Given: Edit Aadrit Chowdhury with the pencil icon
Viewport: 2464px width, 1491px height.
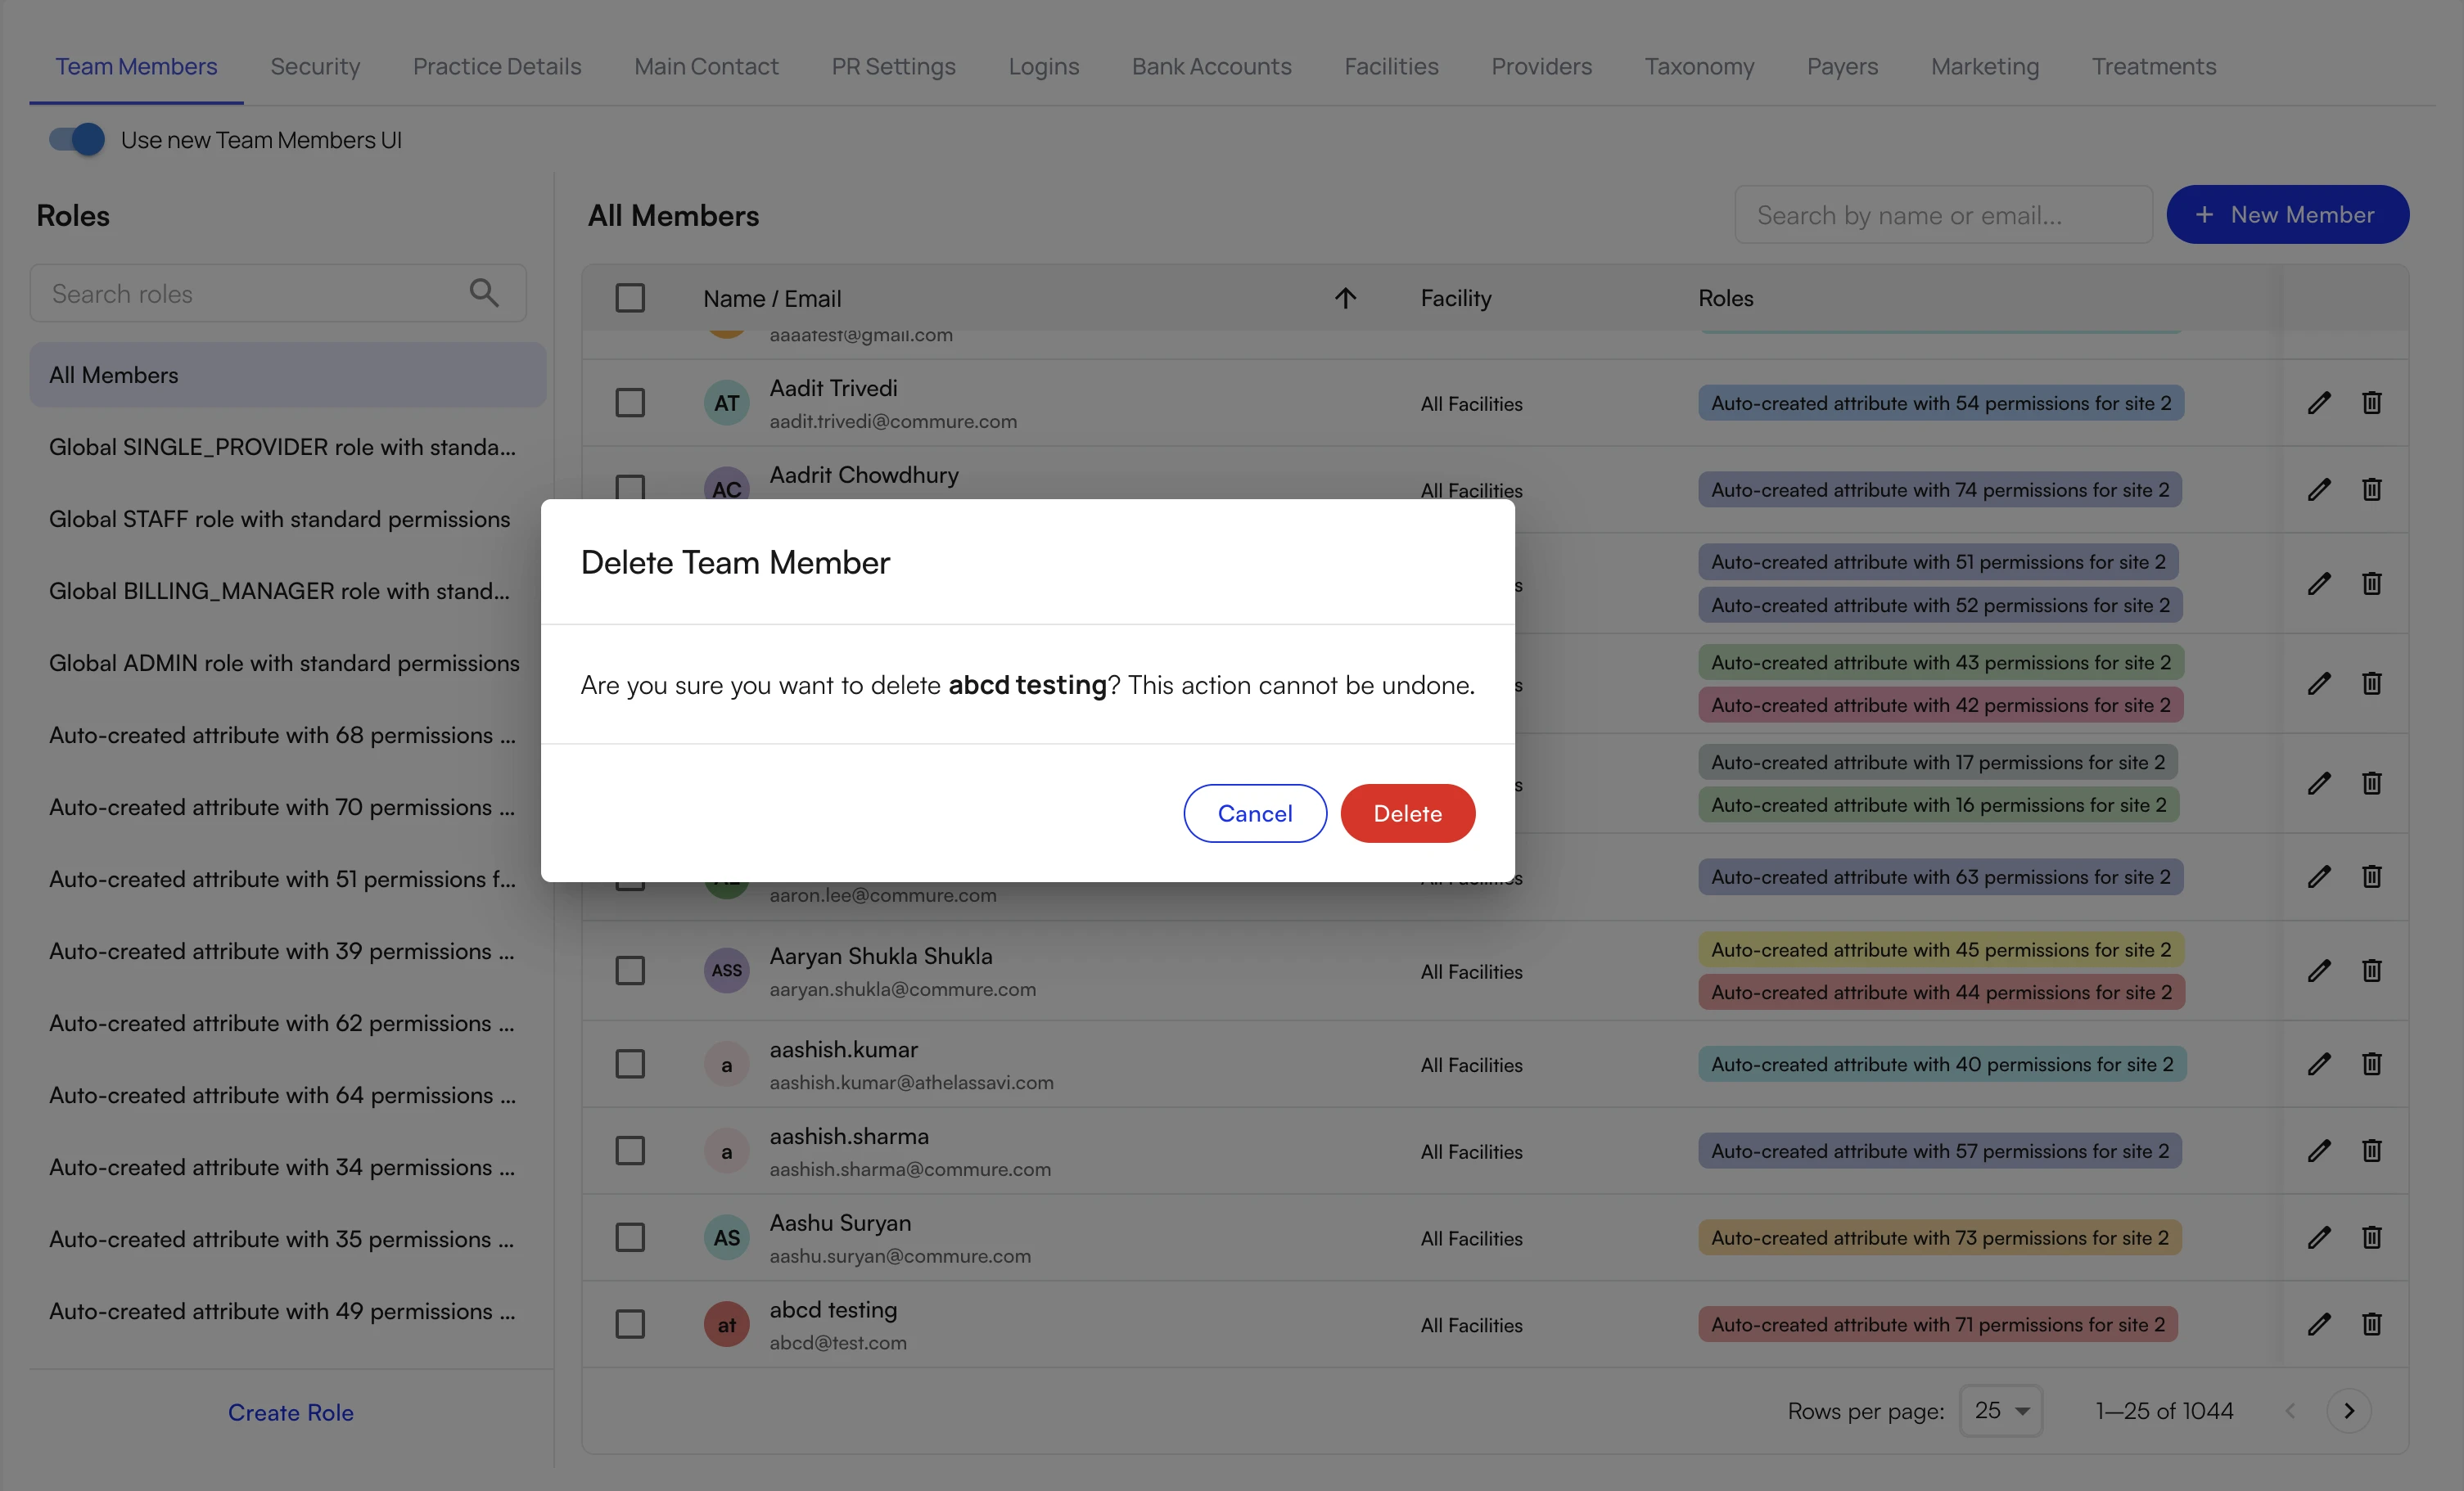Looking at the screenshot, I should pyautogui.click(x=2319, y=489).
